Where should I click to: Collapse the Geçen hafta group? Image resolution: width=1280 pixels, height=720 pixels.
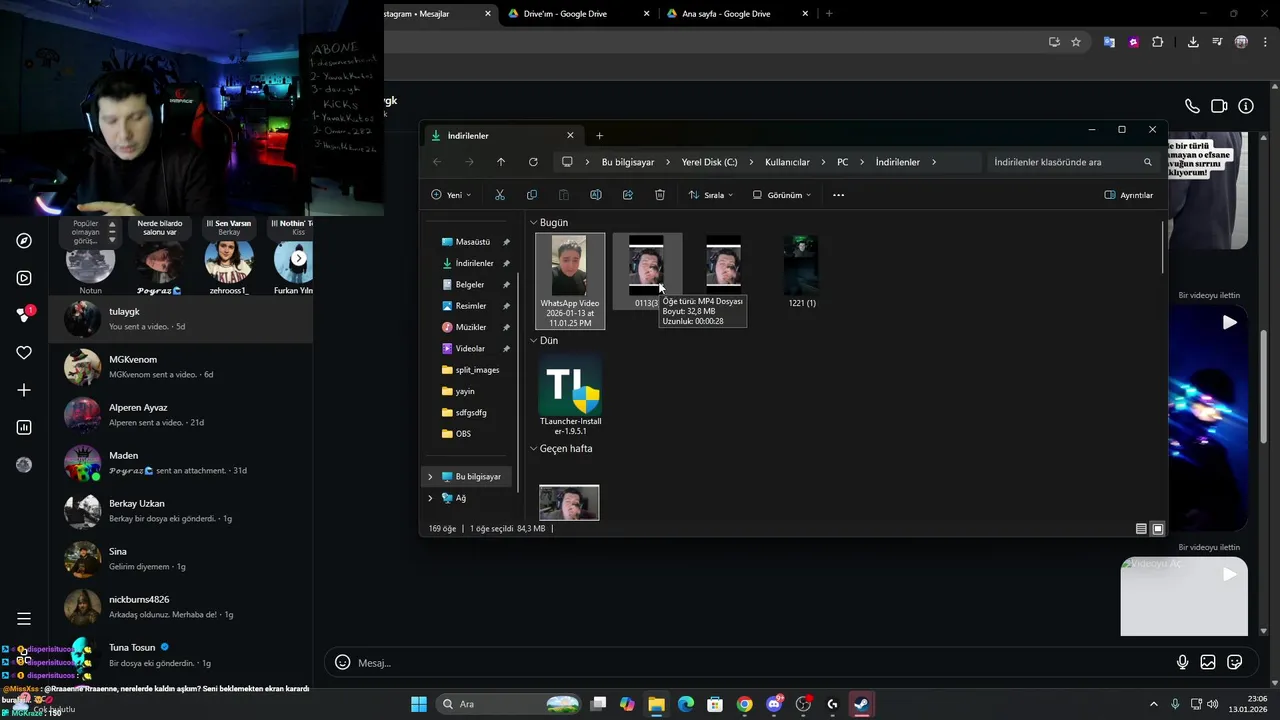coord(534,449)
